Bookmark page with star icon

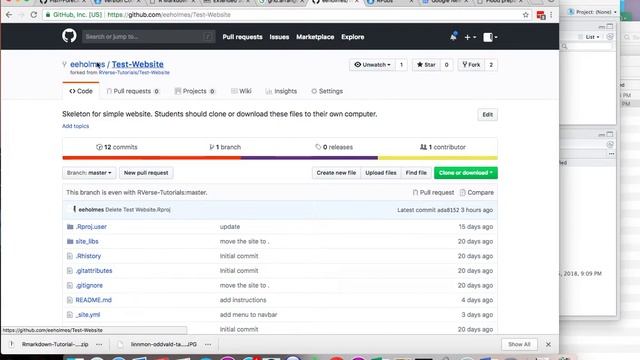point(525,15)
